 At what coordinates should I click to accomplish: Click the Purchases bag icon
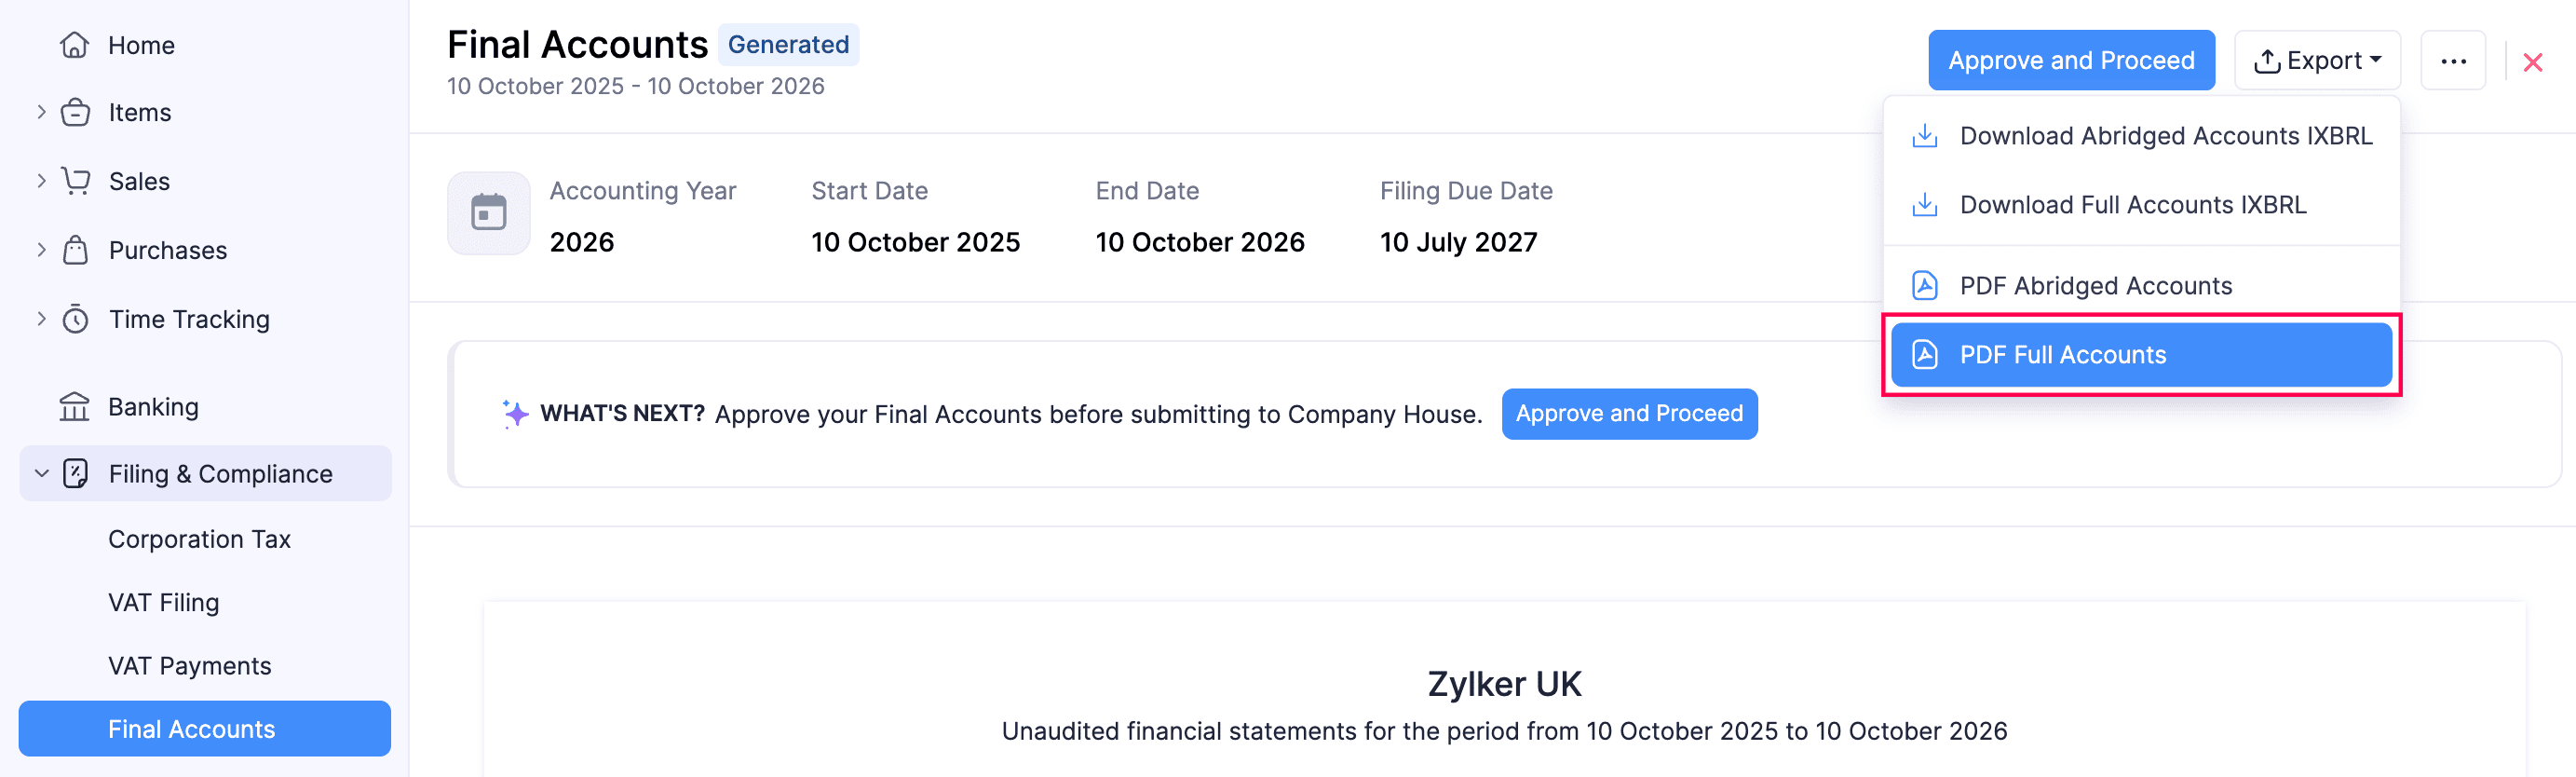[x=75, y=250]
